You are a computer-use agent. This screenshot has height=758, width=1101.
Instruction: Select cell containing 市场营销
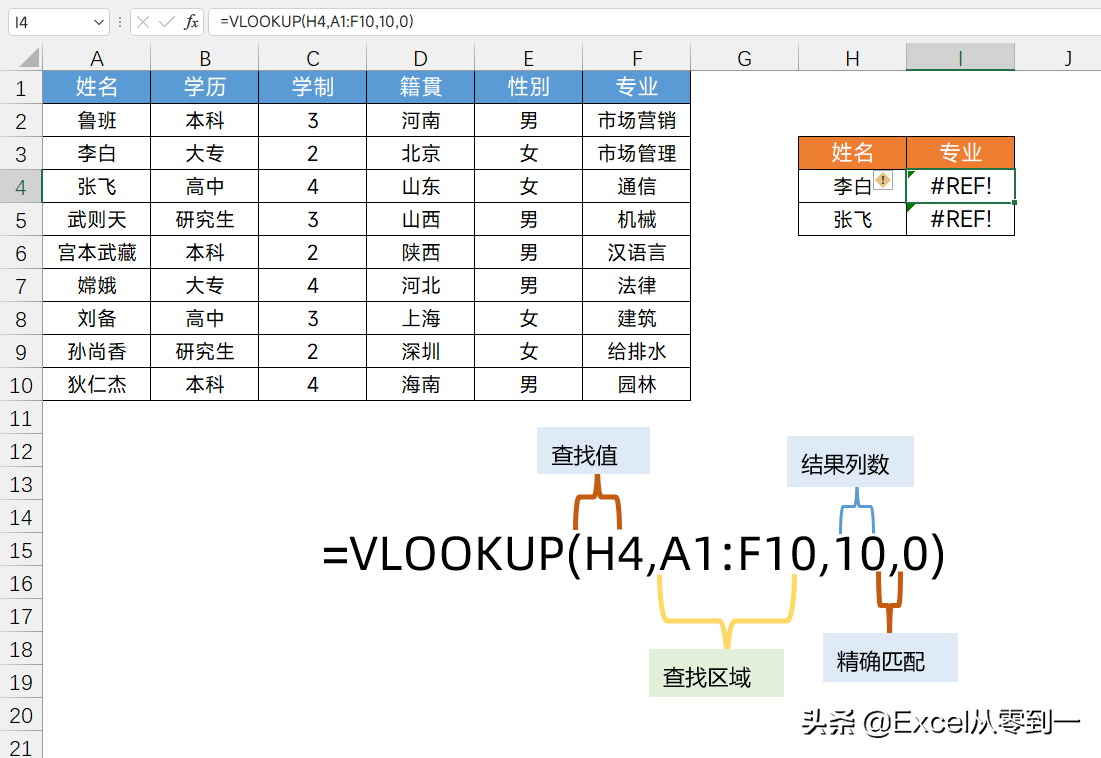tap(637, 120)
